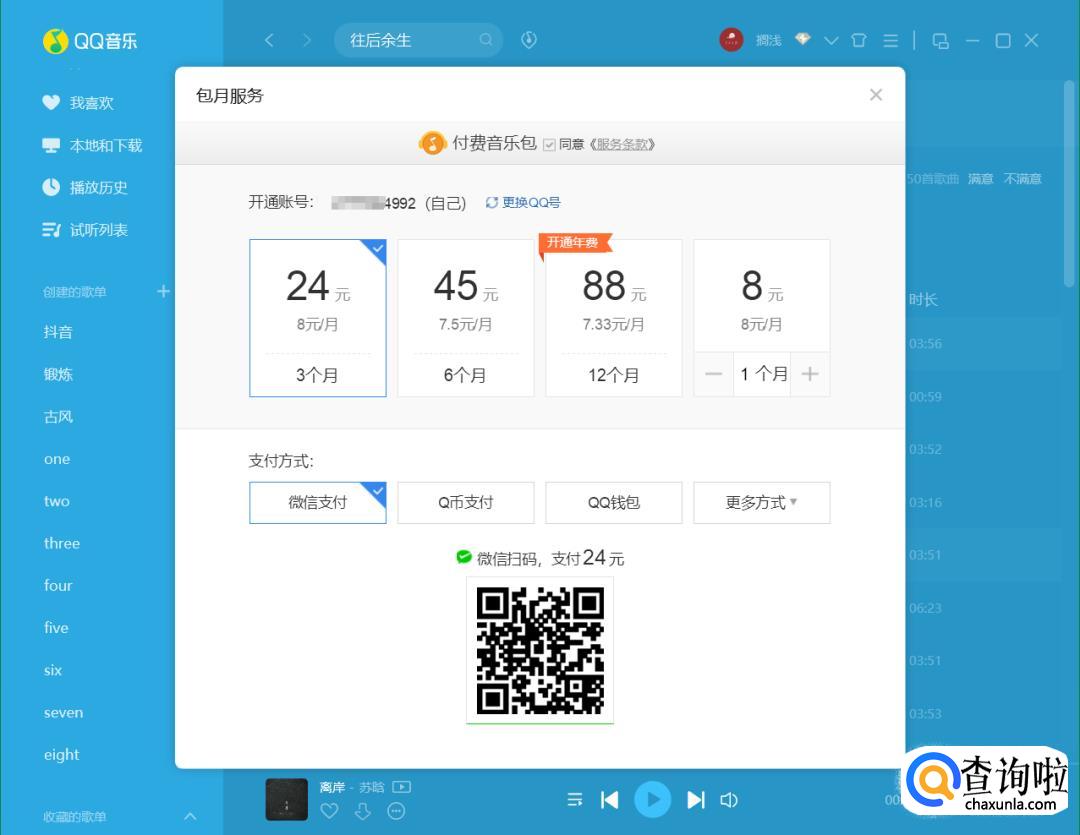1080x835 pixels.
Task: Close the 包月服务 dialog
Action: point(875,95)
